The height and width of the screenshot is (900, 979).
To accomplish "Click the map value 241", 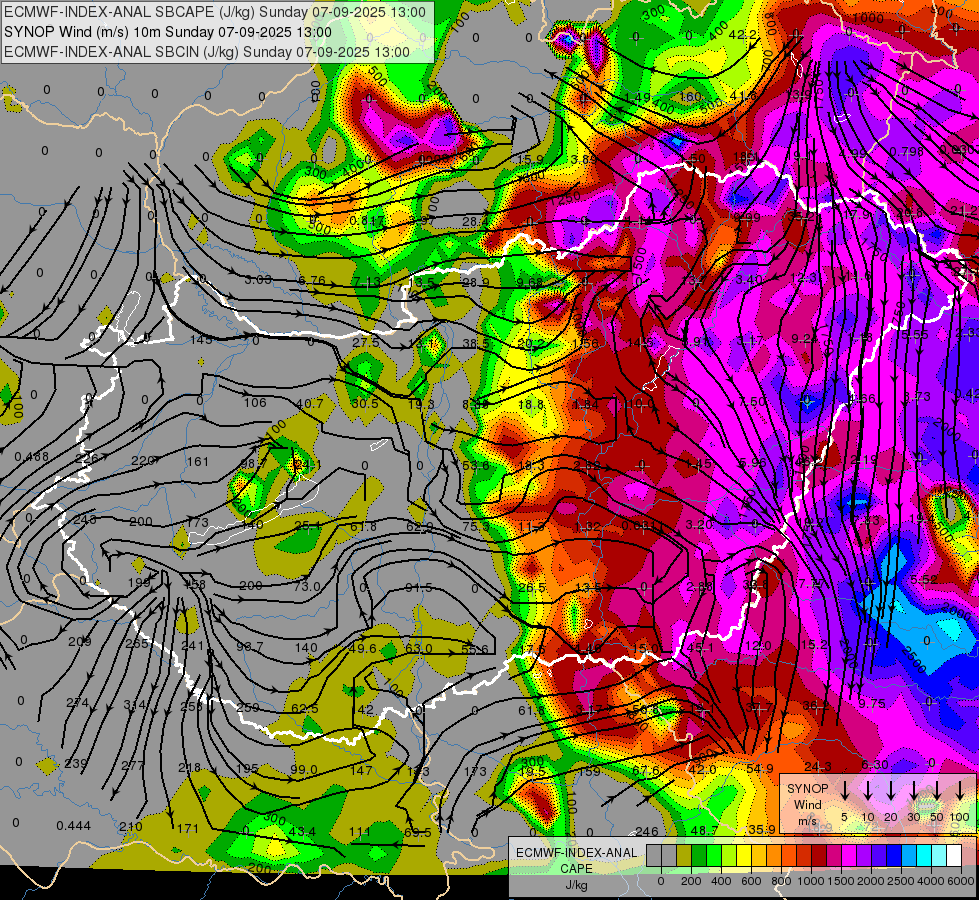I will (193, 645).
